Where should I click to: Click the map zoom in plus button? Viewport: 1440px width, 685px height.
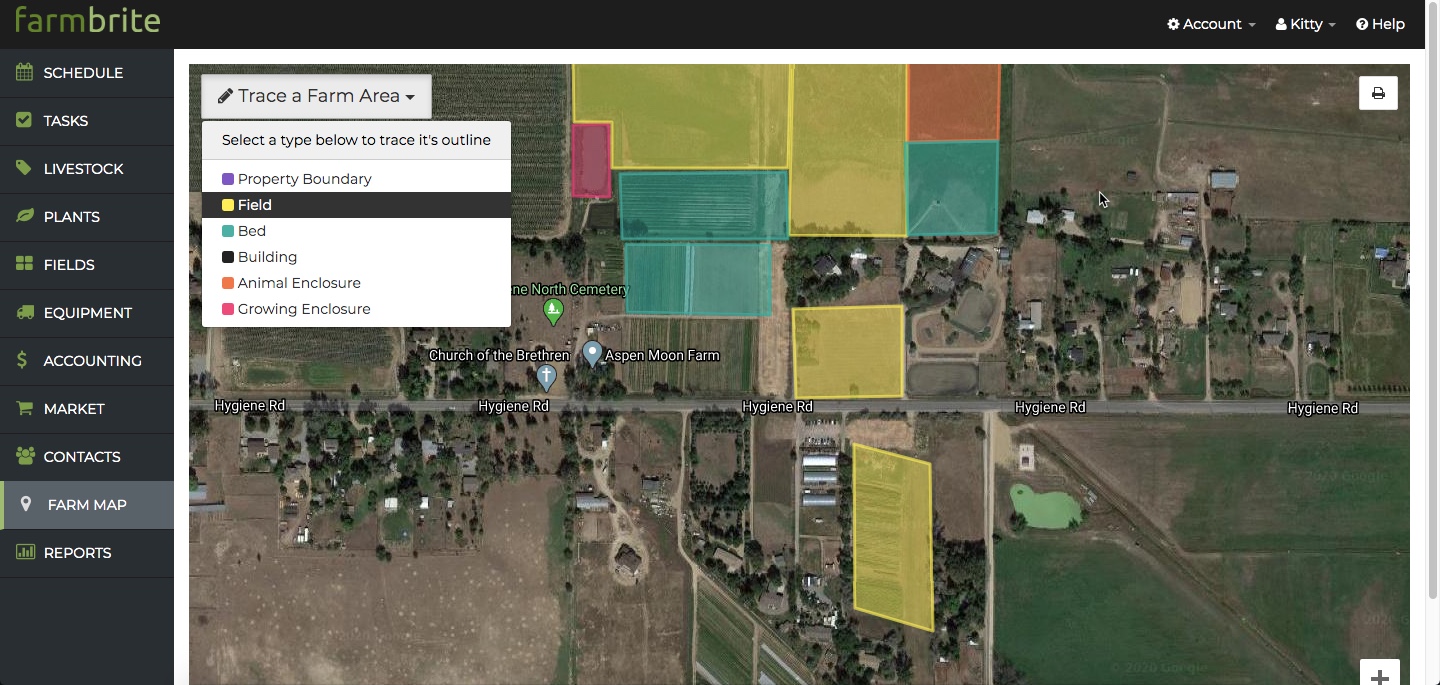tap(1380, 673)
